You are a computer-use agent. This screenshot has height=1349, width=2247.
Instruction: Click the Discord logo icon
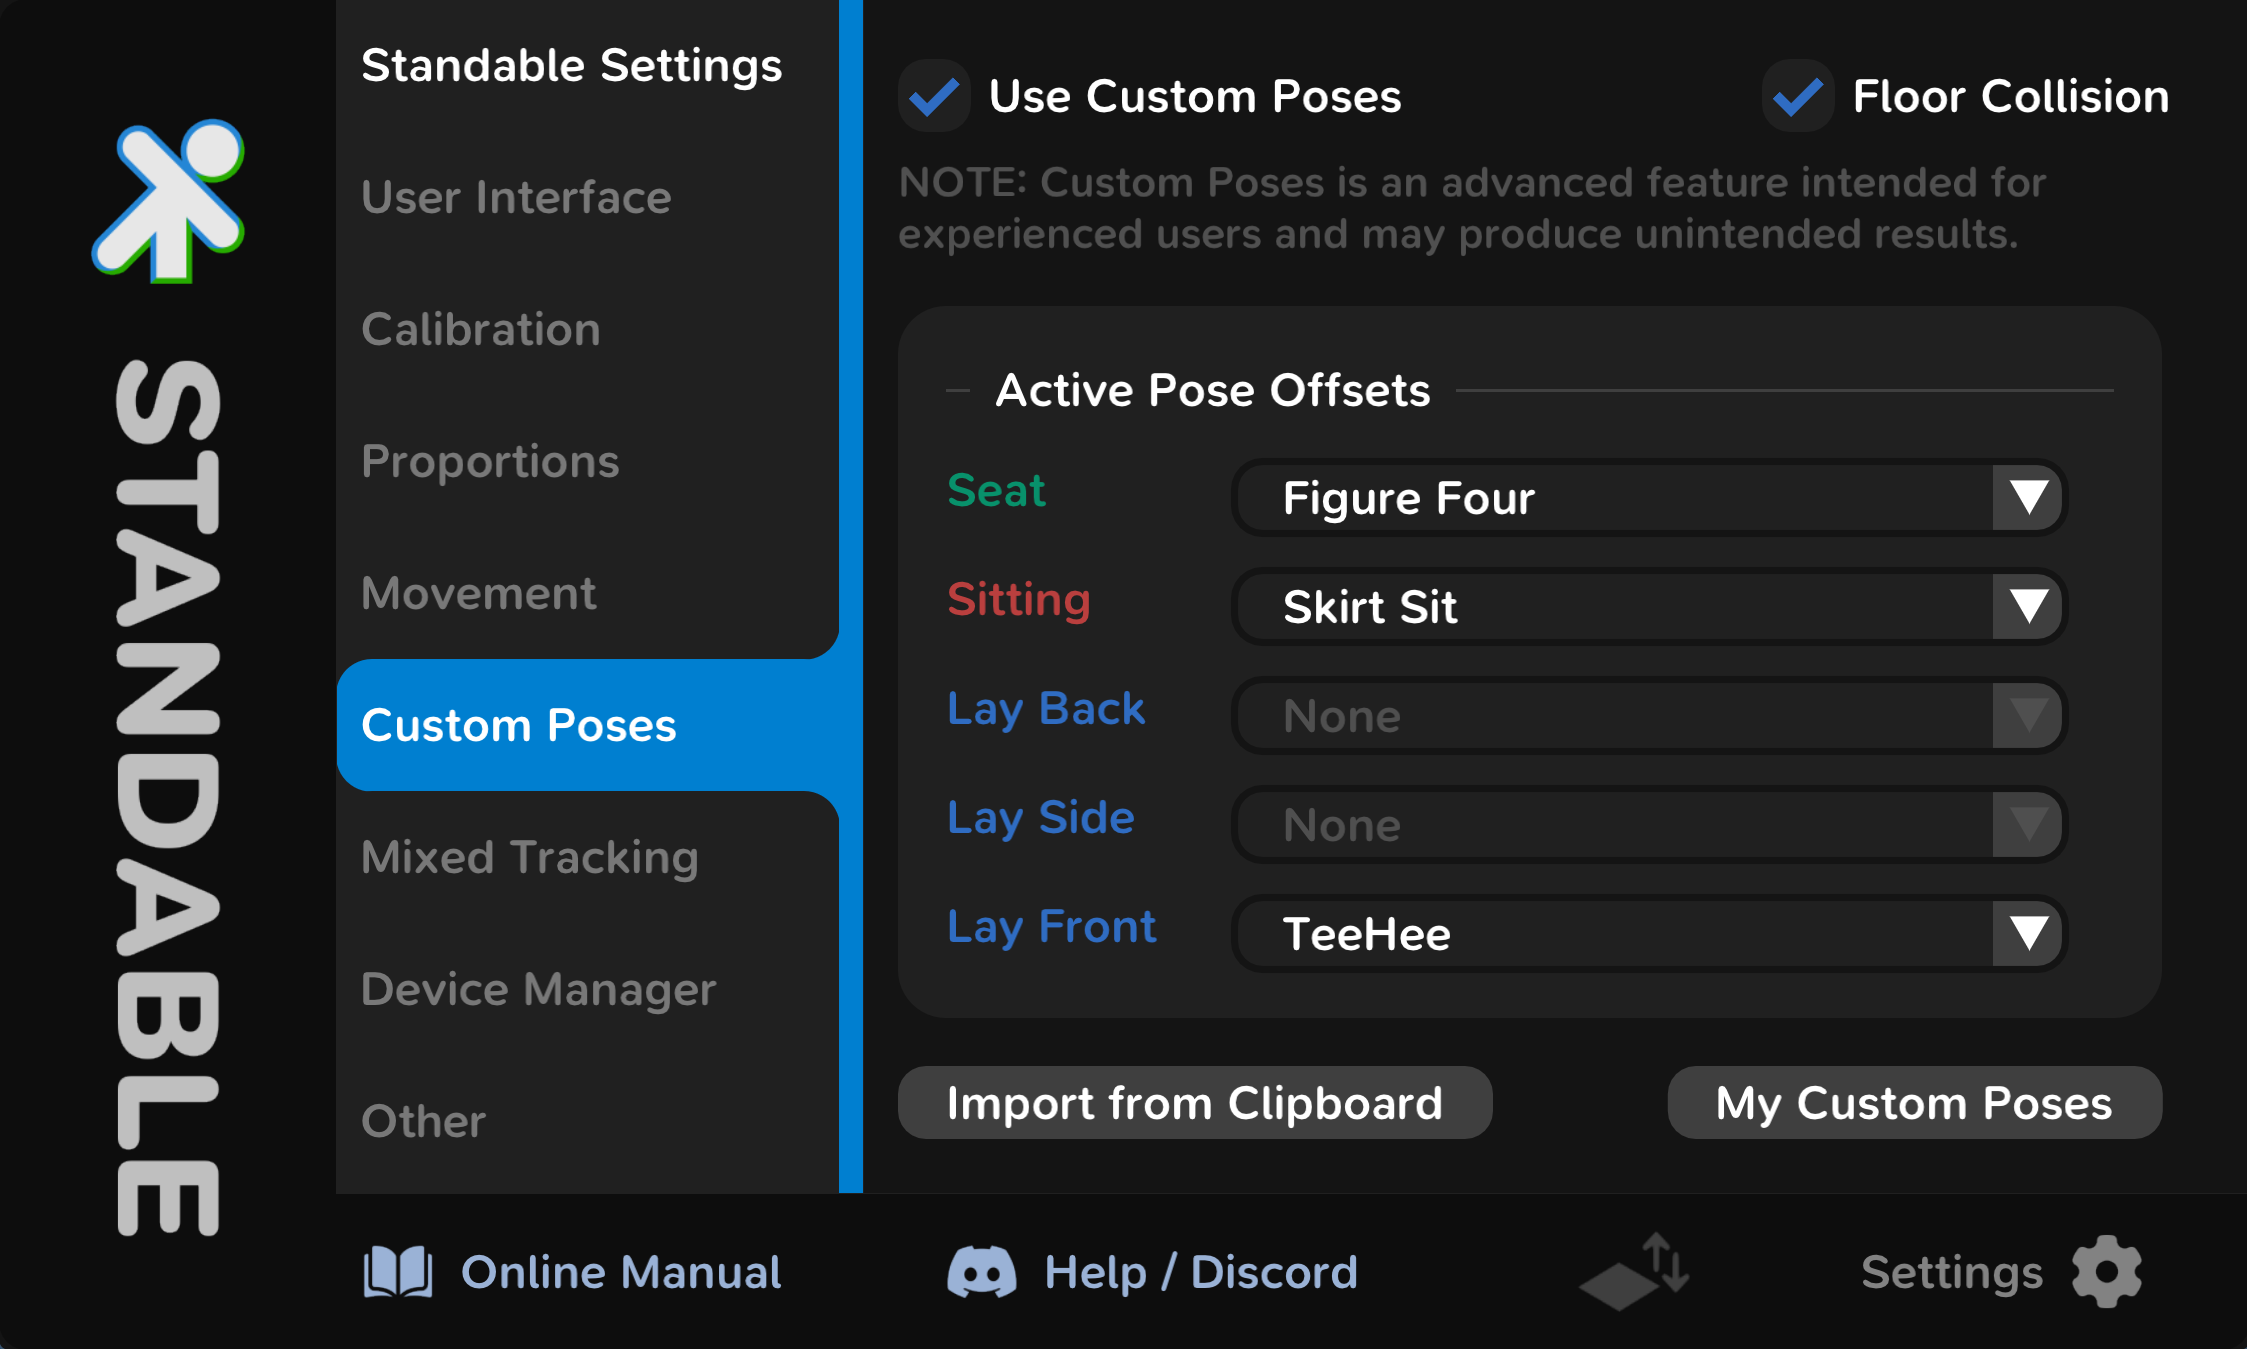981,1272
